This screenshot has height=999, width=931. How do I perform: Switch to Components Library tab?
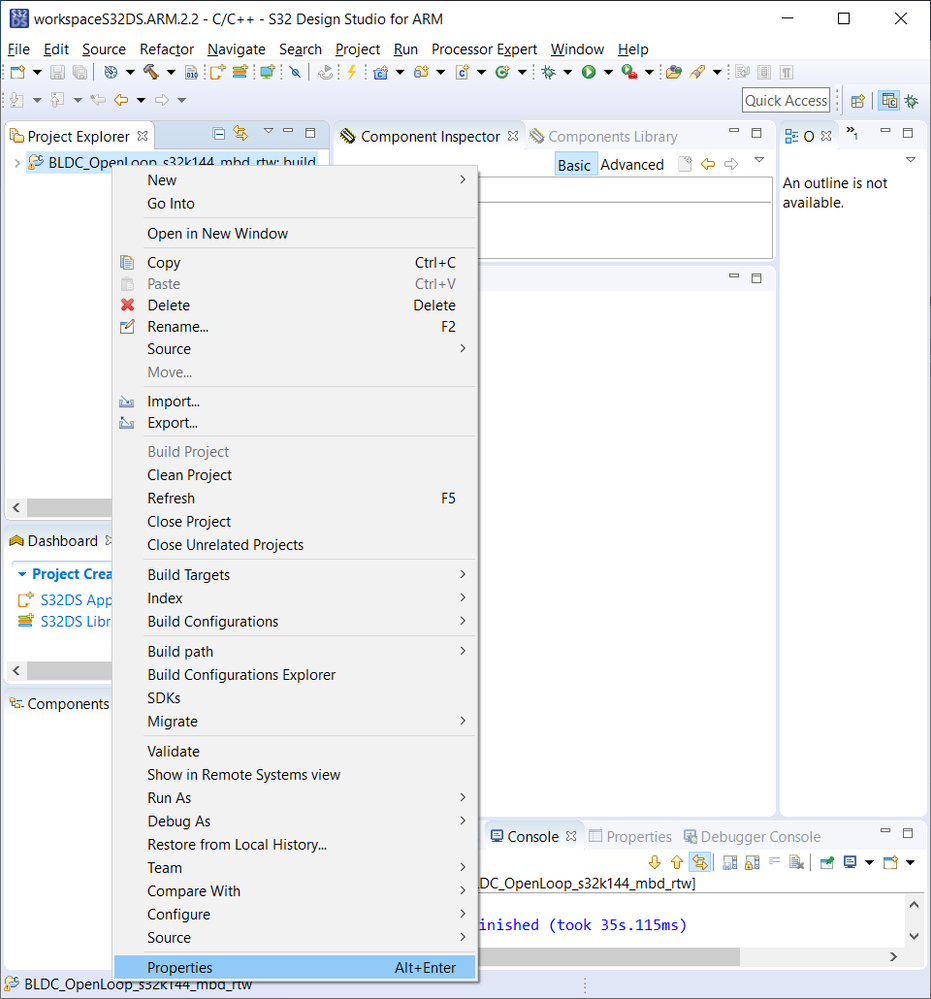point(604,136)
